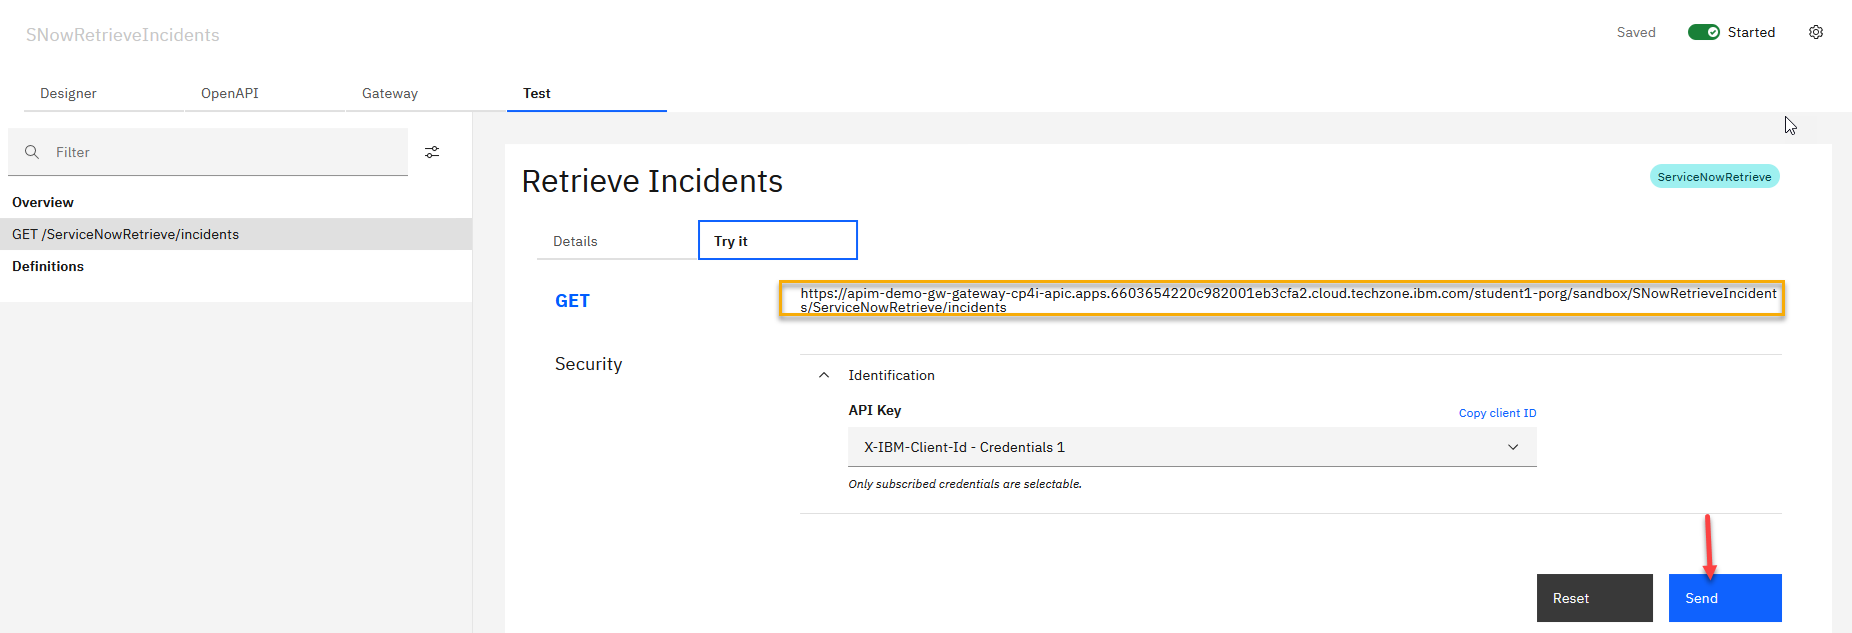Toggle the Started switch off
The image size is (1852, 633).
1703,32
